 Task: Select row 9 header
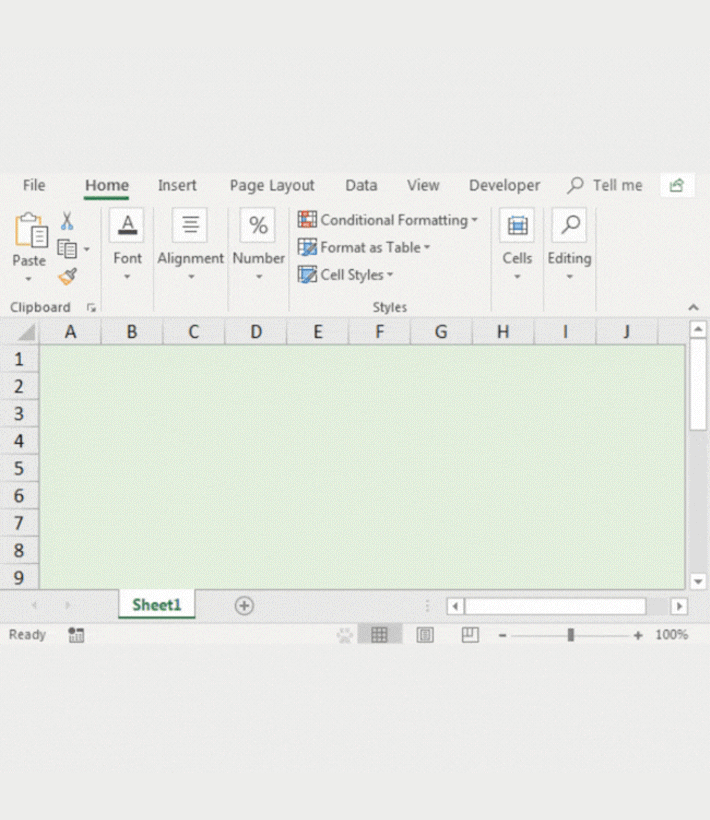pyautogui.click(x=19, y=577)
